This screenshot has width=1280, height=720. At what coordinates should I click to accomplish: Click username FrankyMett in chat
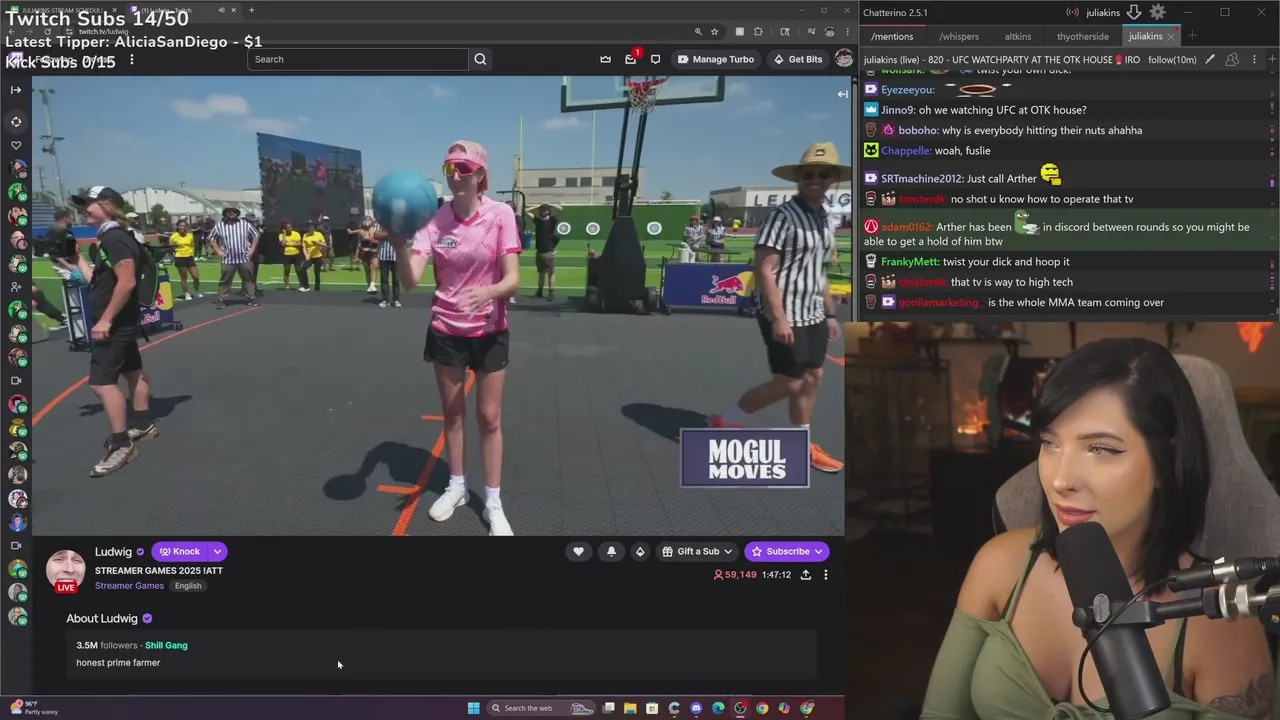pos(910,262)
